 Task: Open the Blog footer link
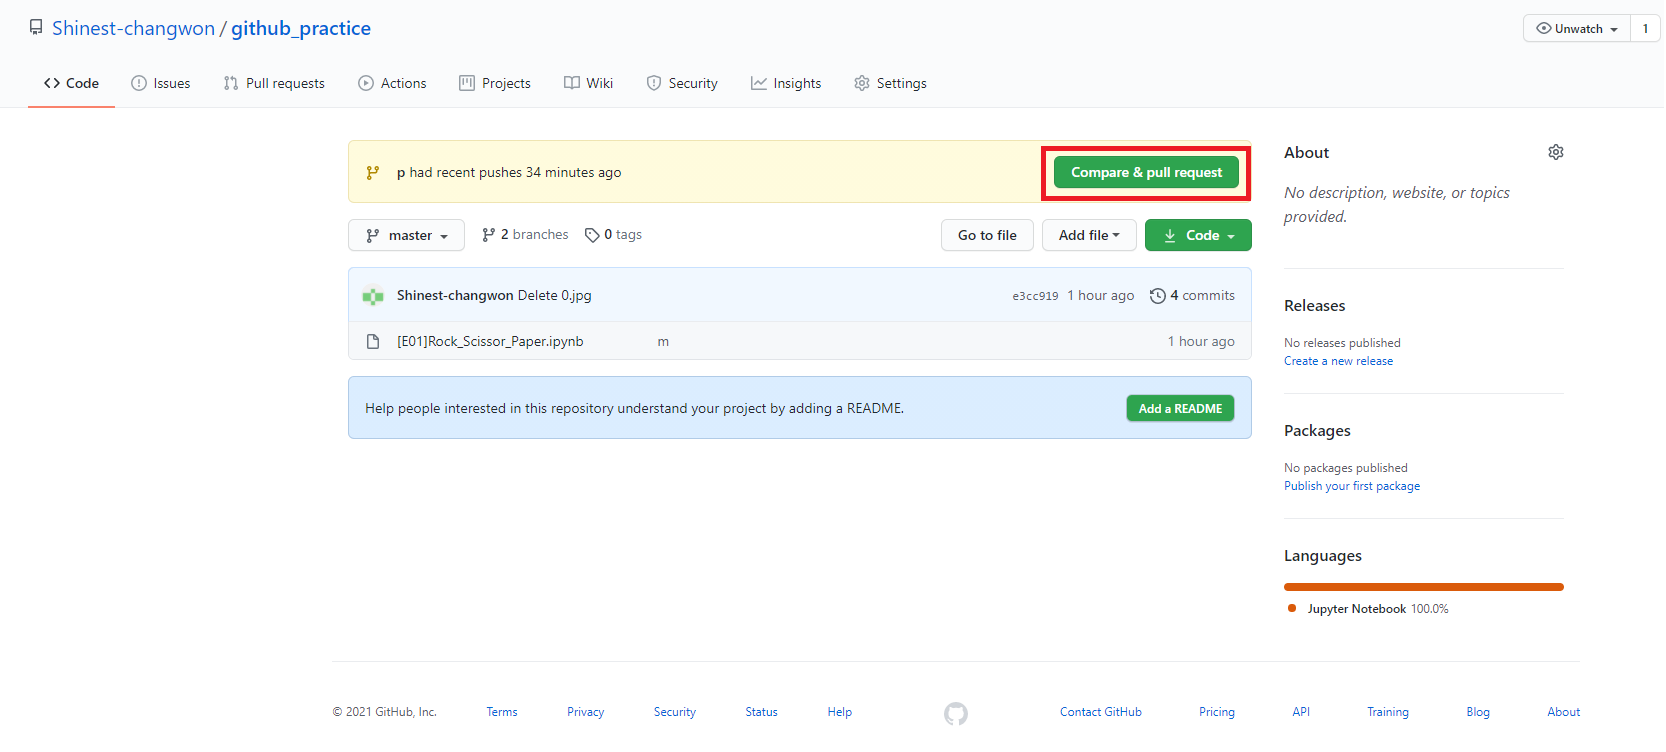click(1478, 712)
